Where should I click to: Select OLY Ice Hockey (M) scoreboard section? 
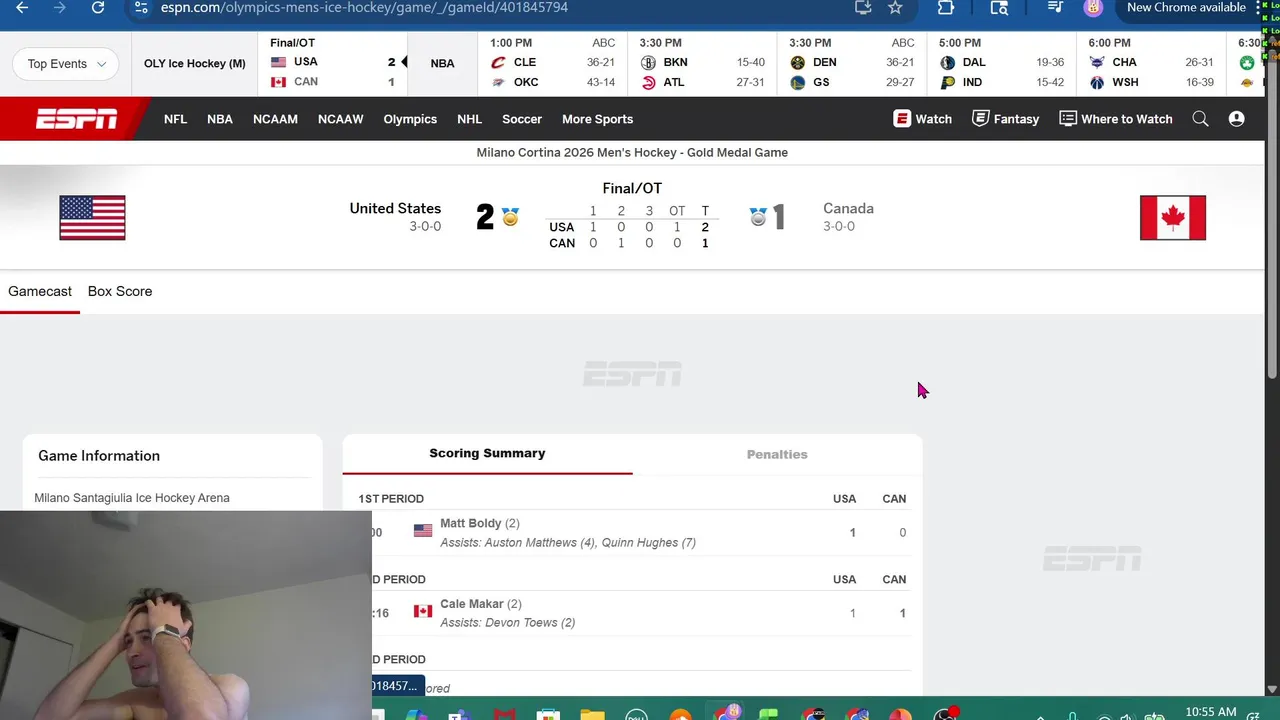click(194, 64)
